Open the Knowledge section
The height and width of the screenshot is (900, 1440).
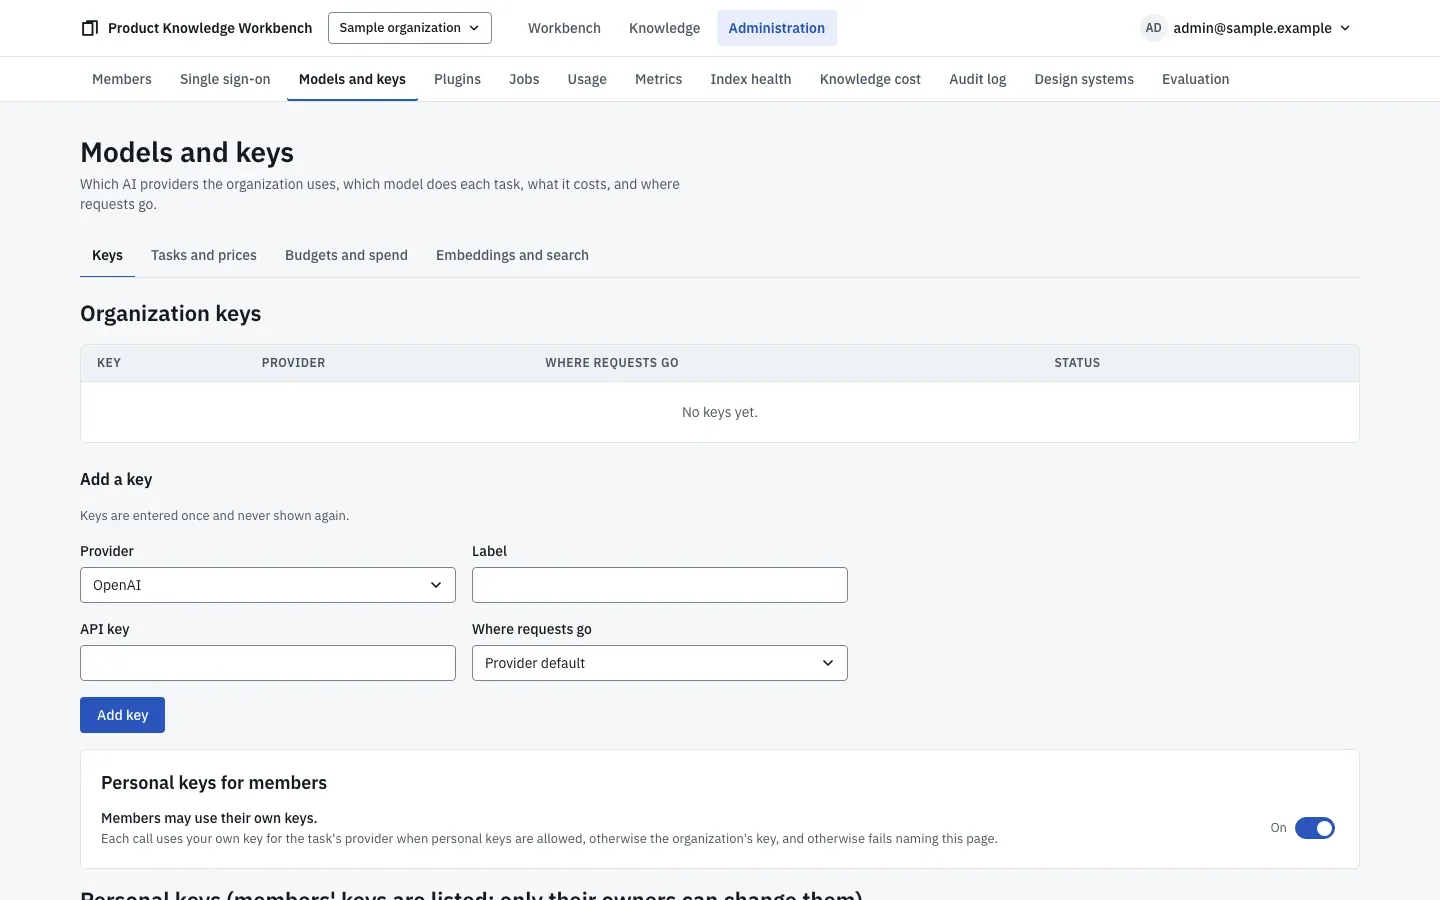[664, 28]
